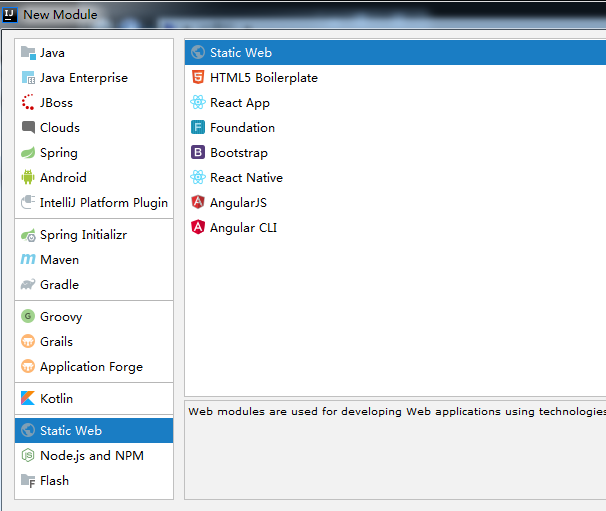Choose HTML5 Boilerplate template
606x511 pixels.
click(x=395, y=77)
